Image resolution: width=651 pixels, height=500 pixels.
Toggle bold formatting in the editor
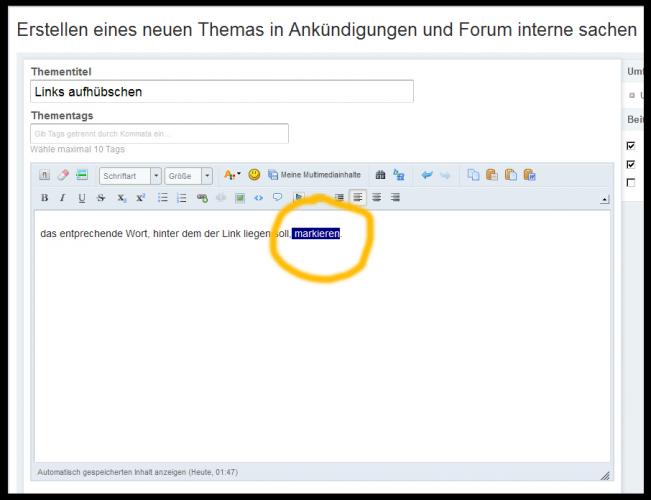point(45,198)
